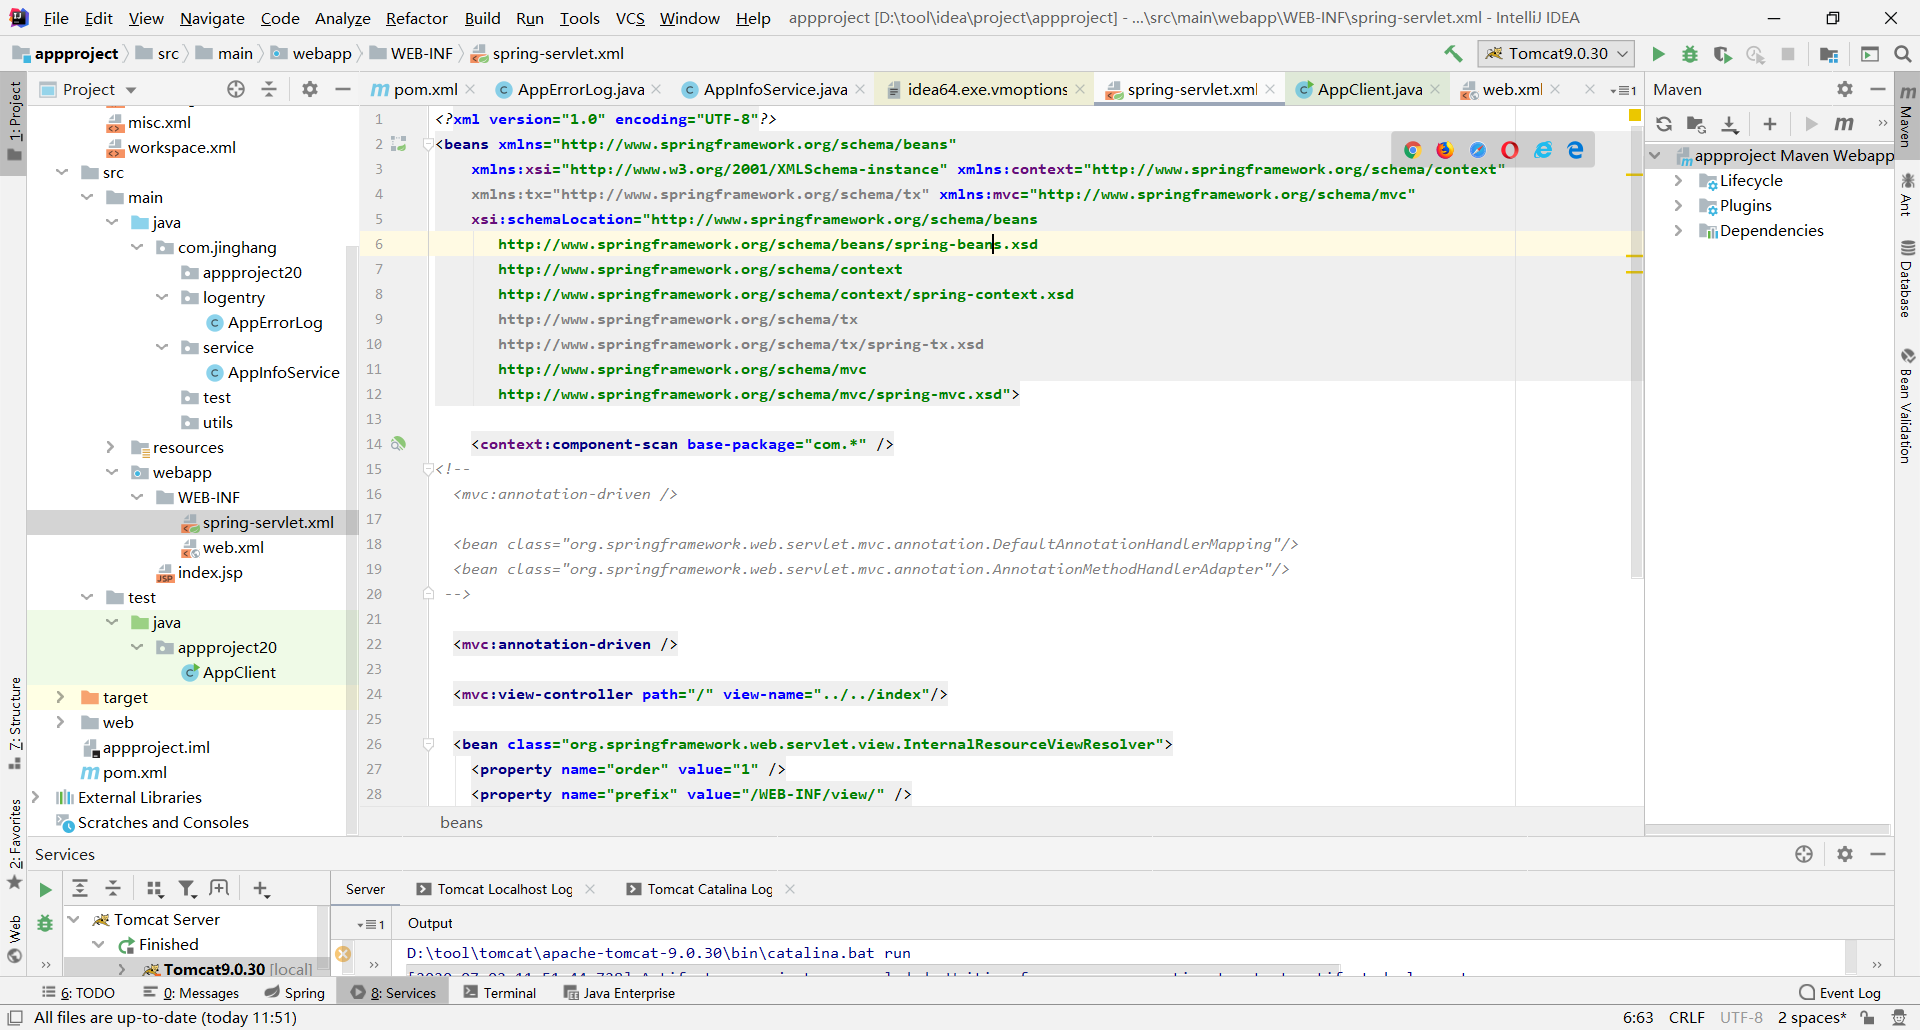Viewport: 1920px width, 1030px height.
Task: Download sources in the Maven panel
Action: [x=1730, y=124]
